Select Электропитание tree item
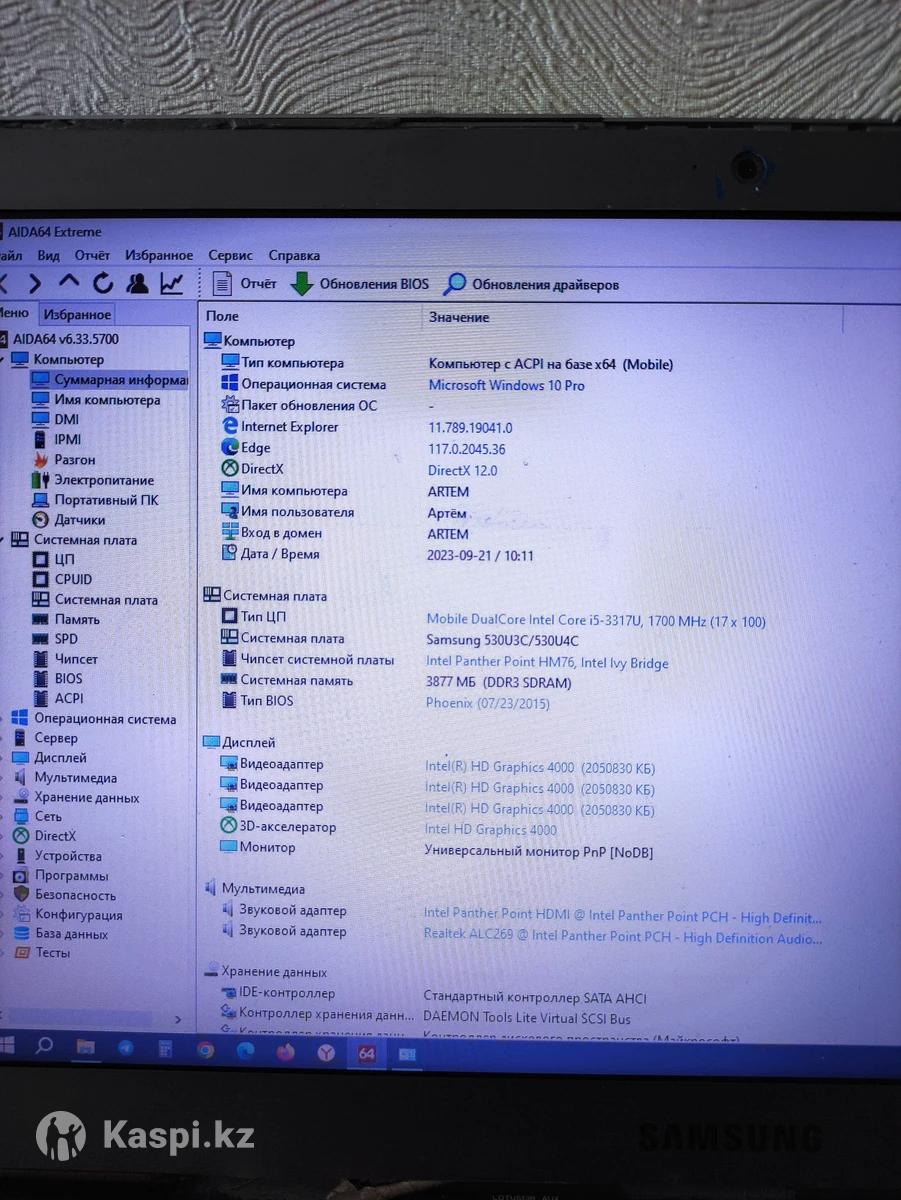 coord(92,480)
